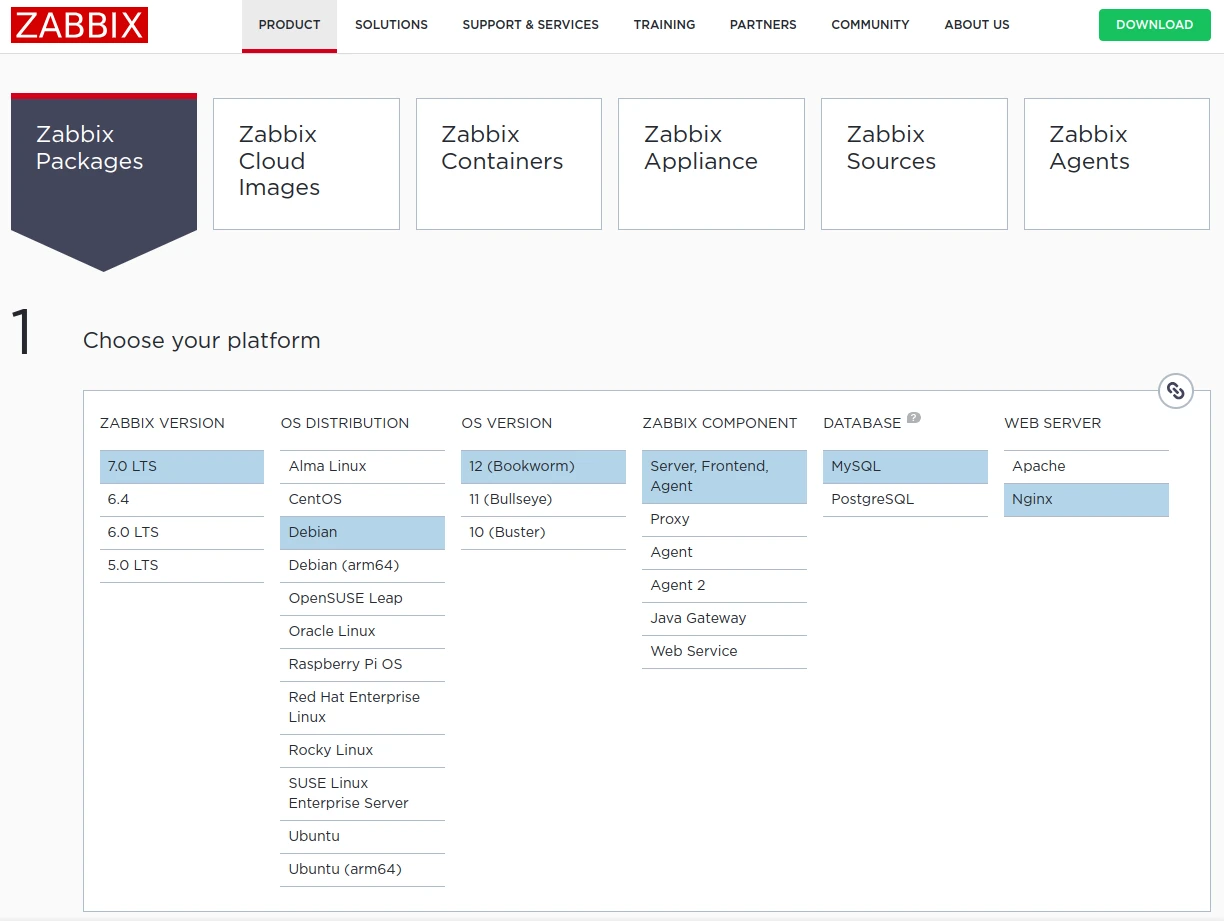Switch to the Zabbix Sources tab
1224x921 pixels.
tap(914, 164)
